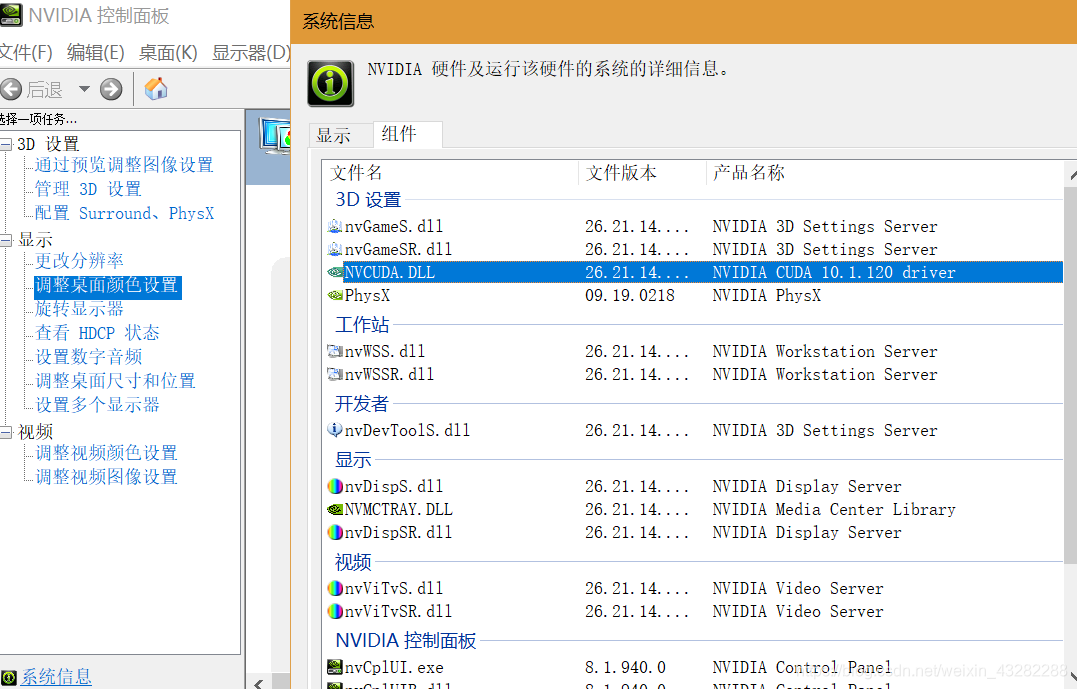
Task: Click the nvGameS.dll file icon
Action: [335, 226]
